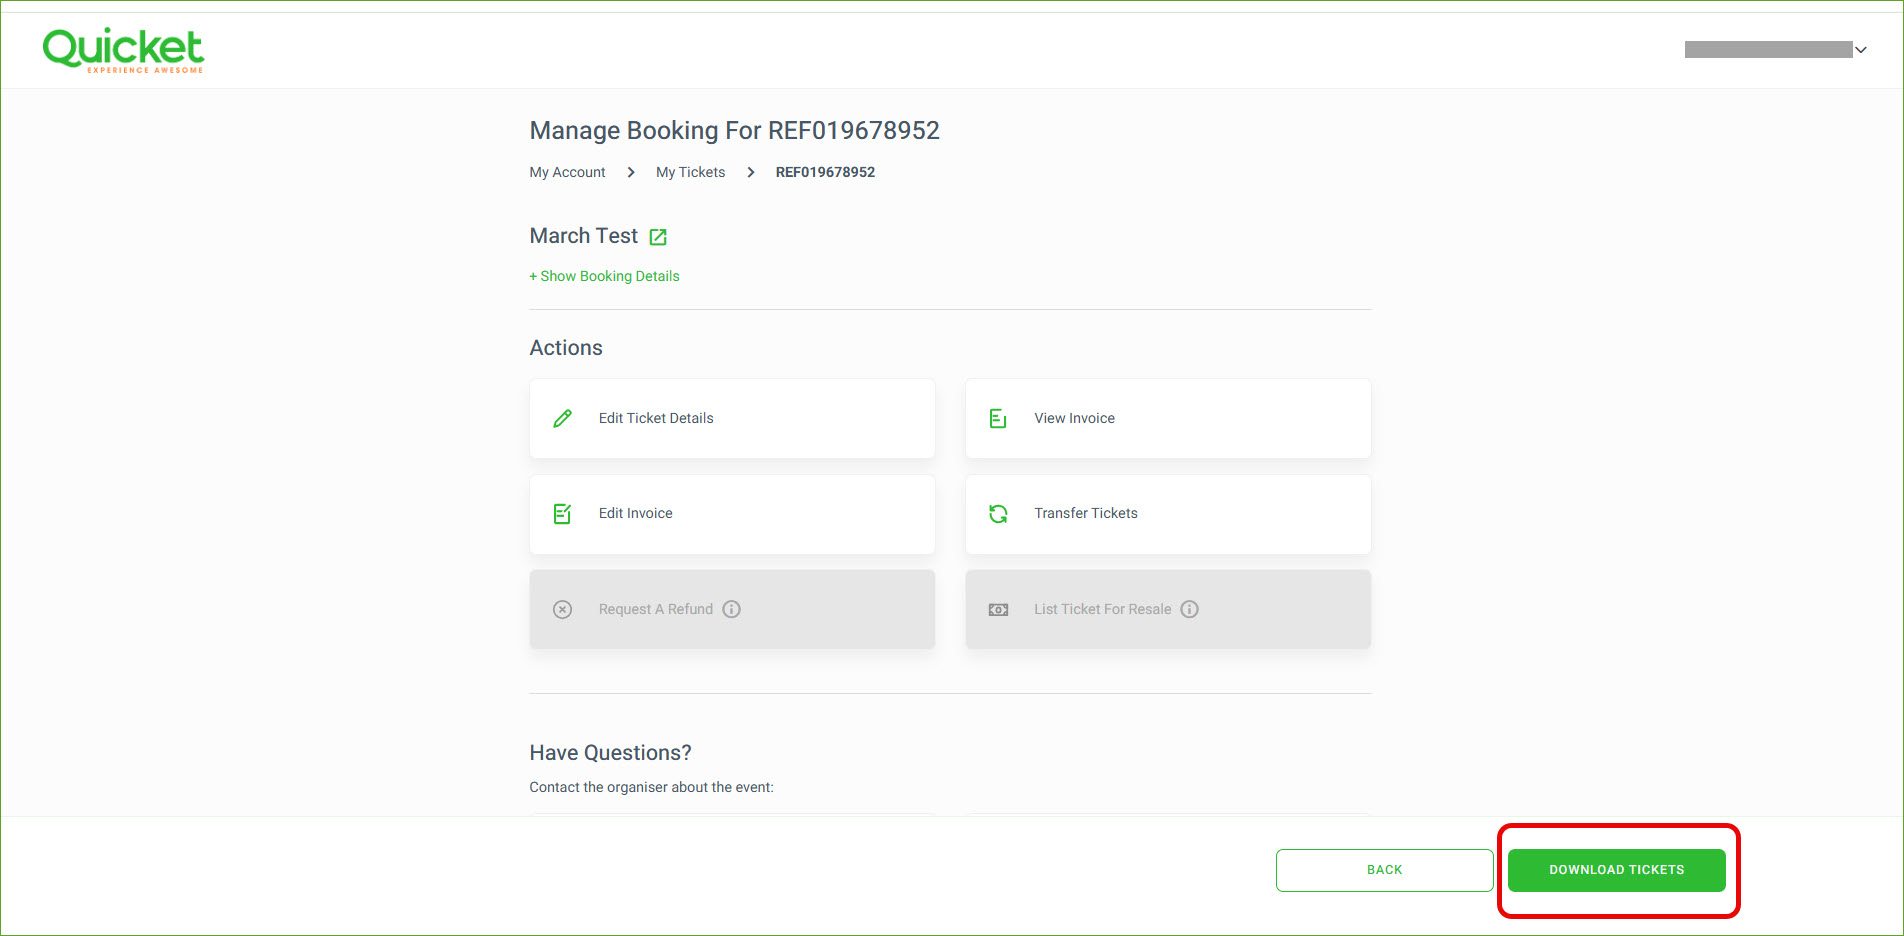Click the REF019678952 breadcrumb item
Screen dimensions: 1904x936
pos(825,172)
